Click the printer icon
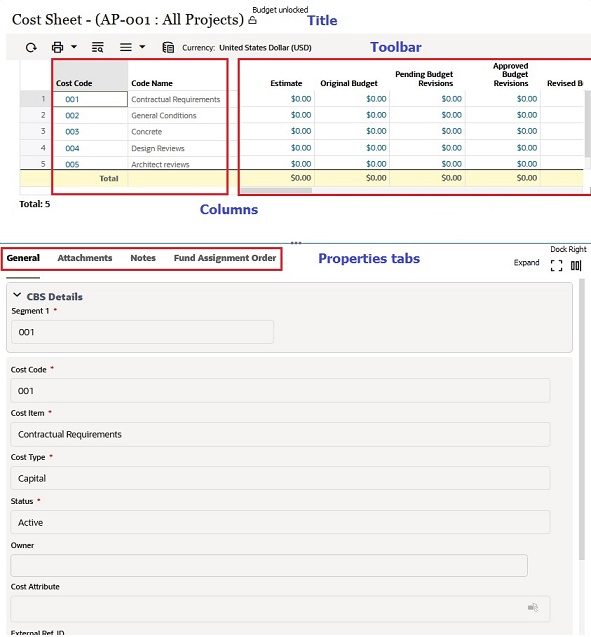The height and width of the screenshot is (637, 591). (57, 48)
